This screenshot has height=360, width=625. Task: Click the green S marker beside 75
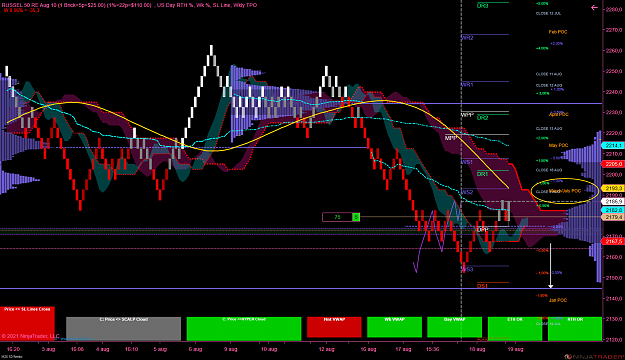[x=356, y=217]
